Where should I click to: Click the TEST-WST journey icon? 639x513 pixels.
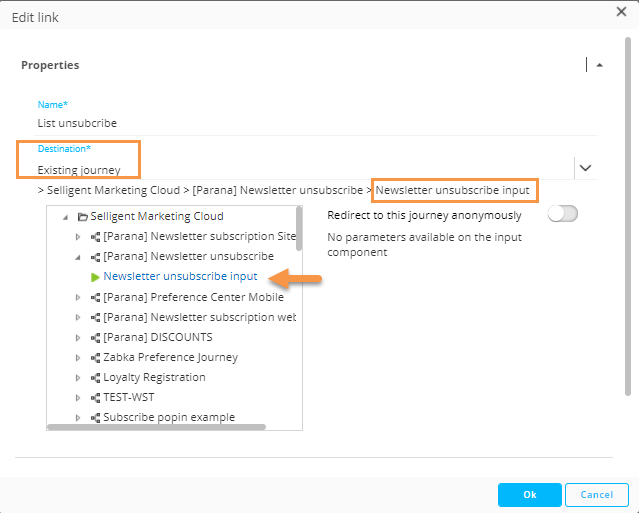96,397
